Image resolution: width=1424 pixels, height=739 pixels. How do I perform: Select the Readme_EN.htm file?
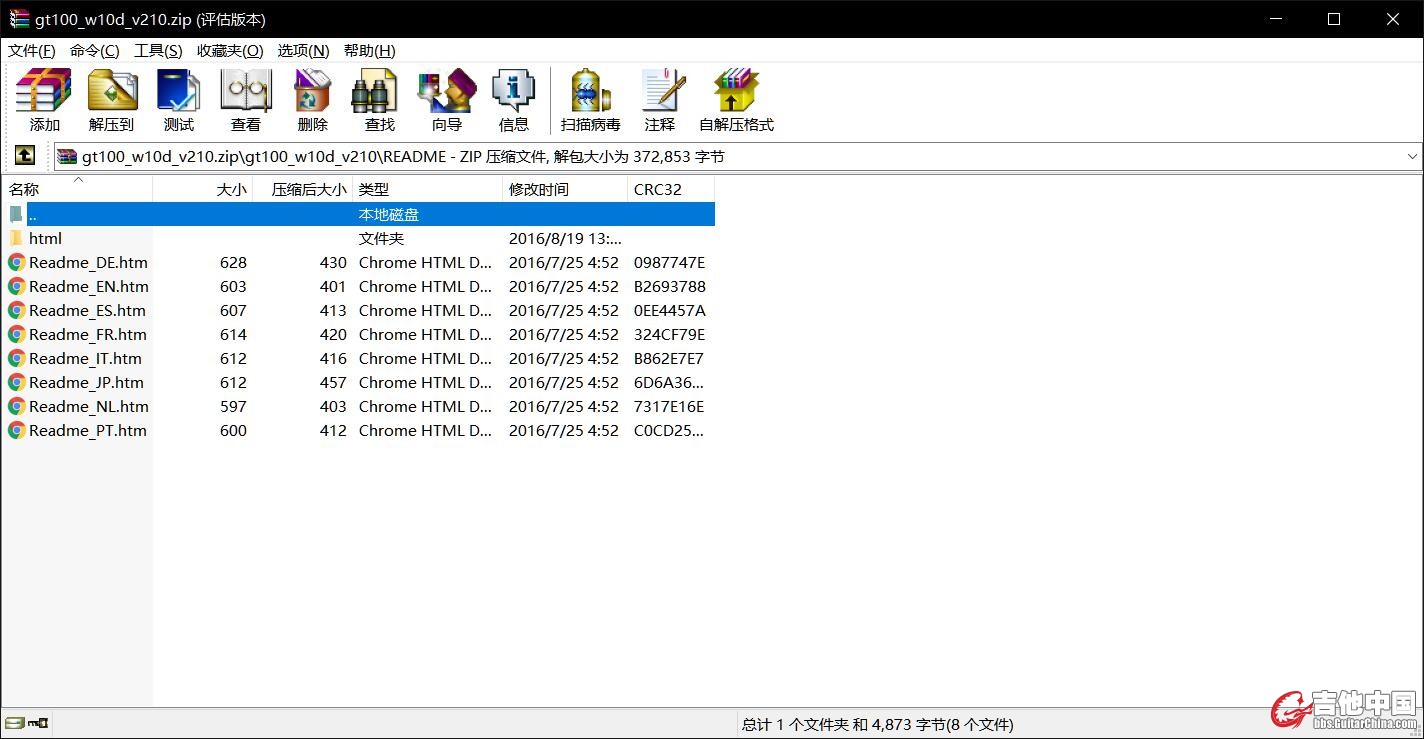[88, 287]
